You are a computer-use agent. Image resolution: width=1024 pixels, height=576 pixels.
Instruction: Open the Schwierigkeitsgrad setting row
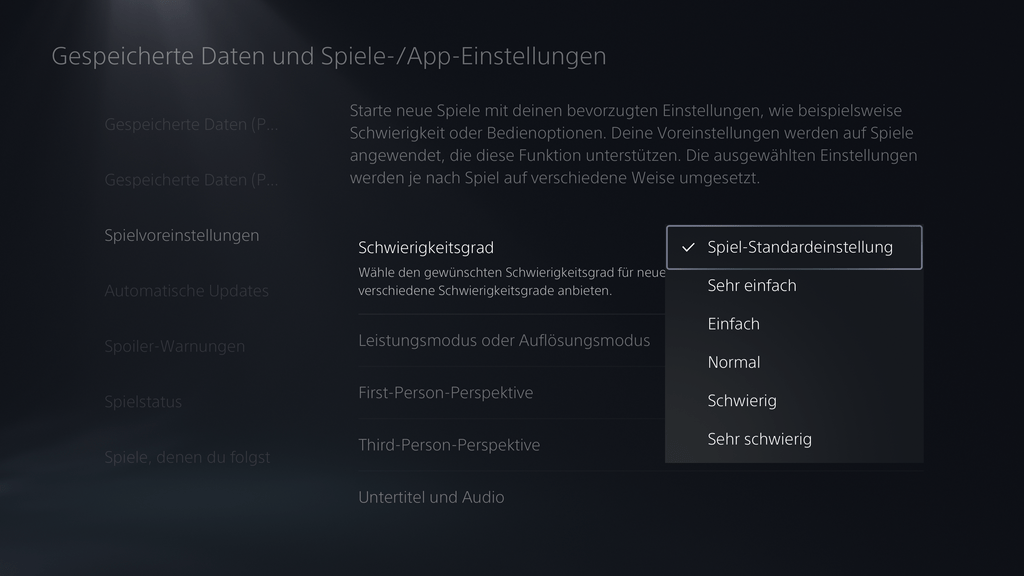[511, 268]
